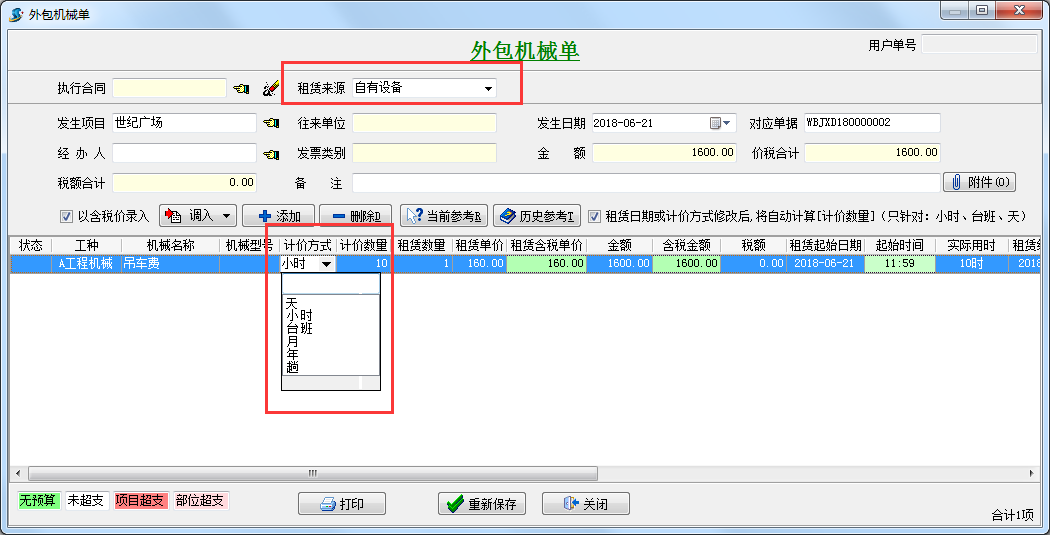Click into the 备注 remarks field
1050x535 pixels.
(x=645, y=183)
